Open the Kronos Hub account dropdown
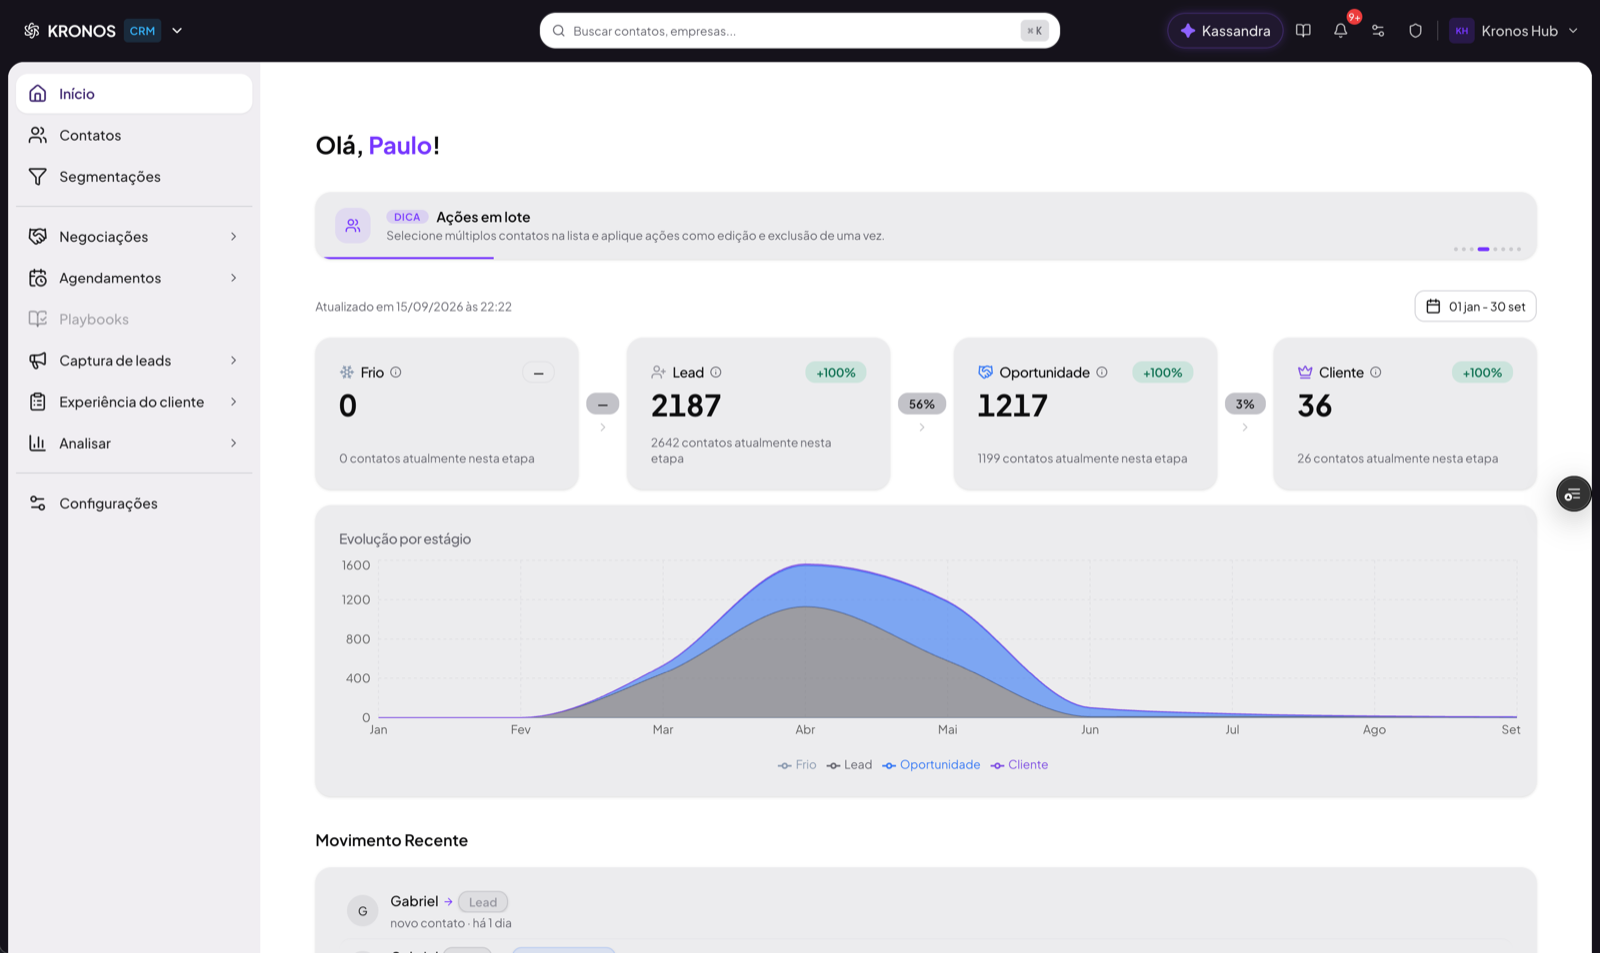The height and width of the screenshot is (953, 1600). click(x=1514, y=31)
